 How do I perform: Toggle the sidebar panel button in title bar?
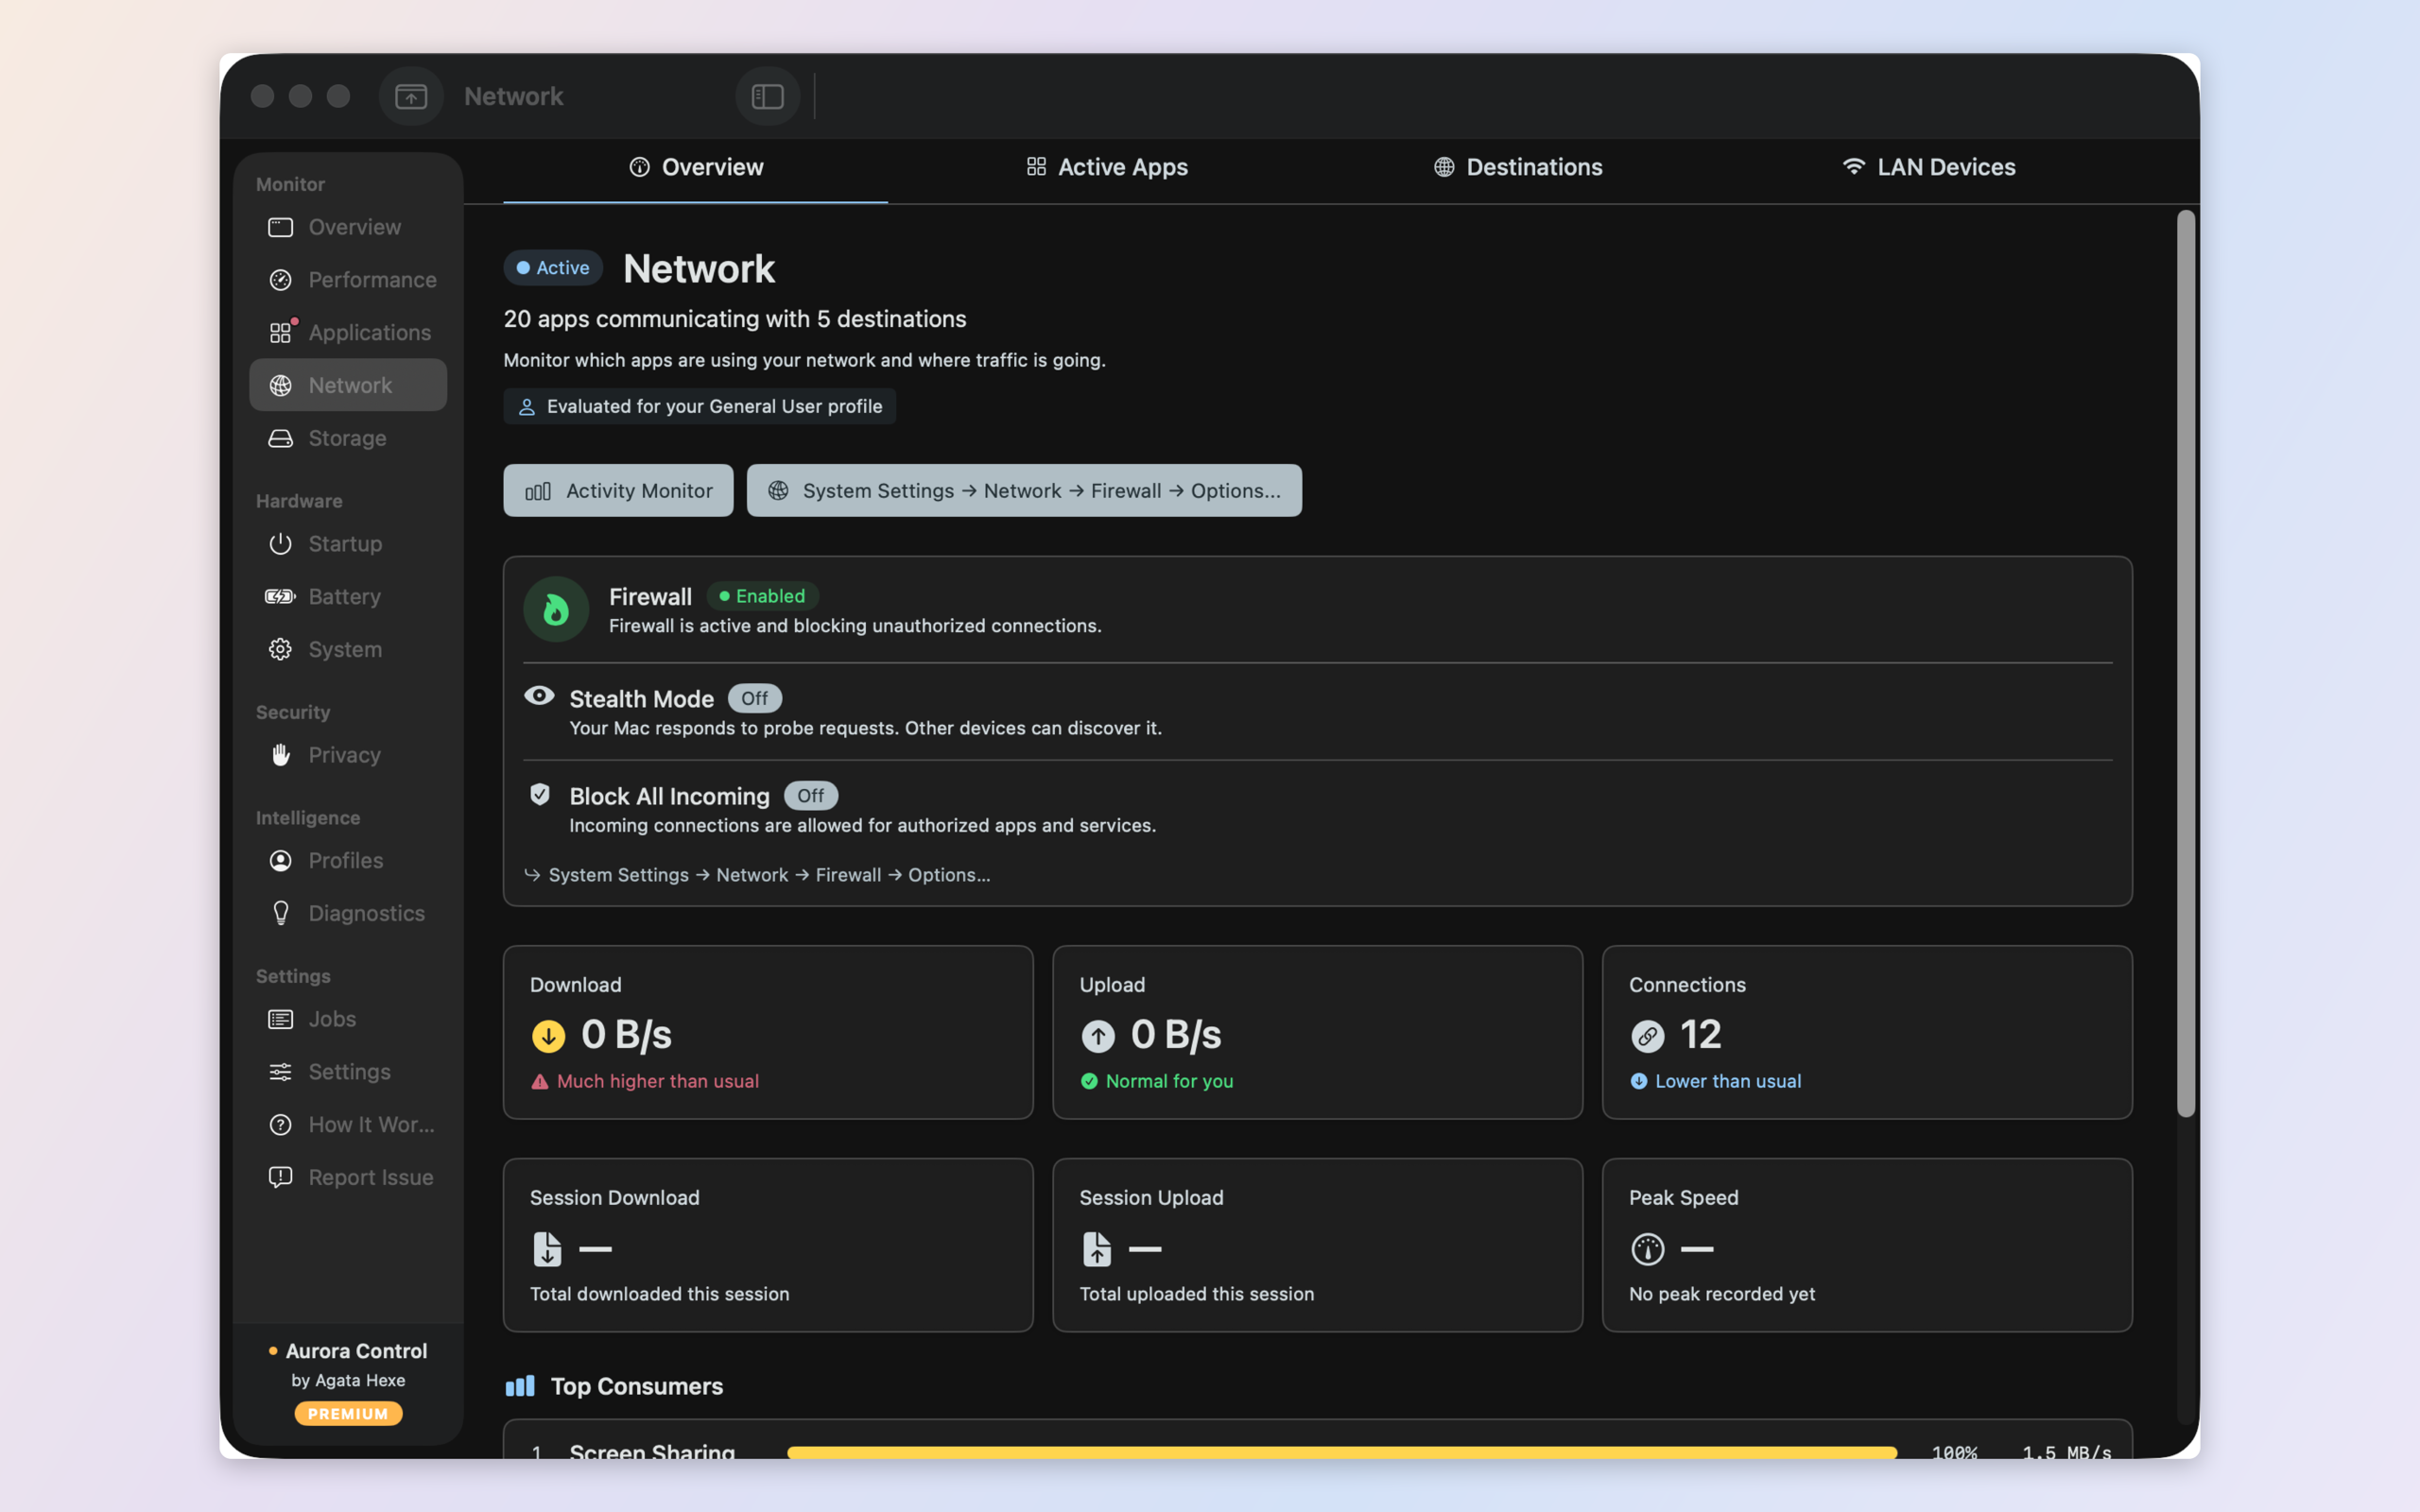767,96
